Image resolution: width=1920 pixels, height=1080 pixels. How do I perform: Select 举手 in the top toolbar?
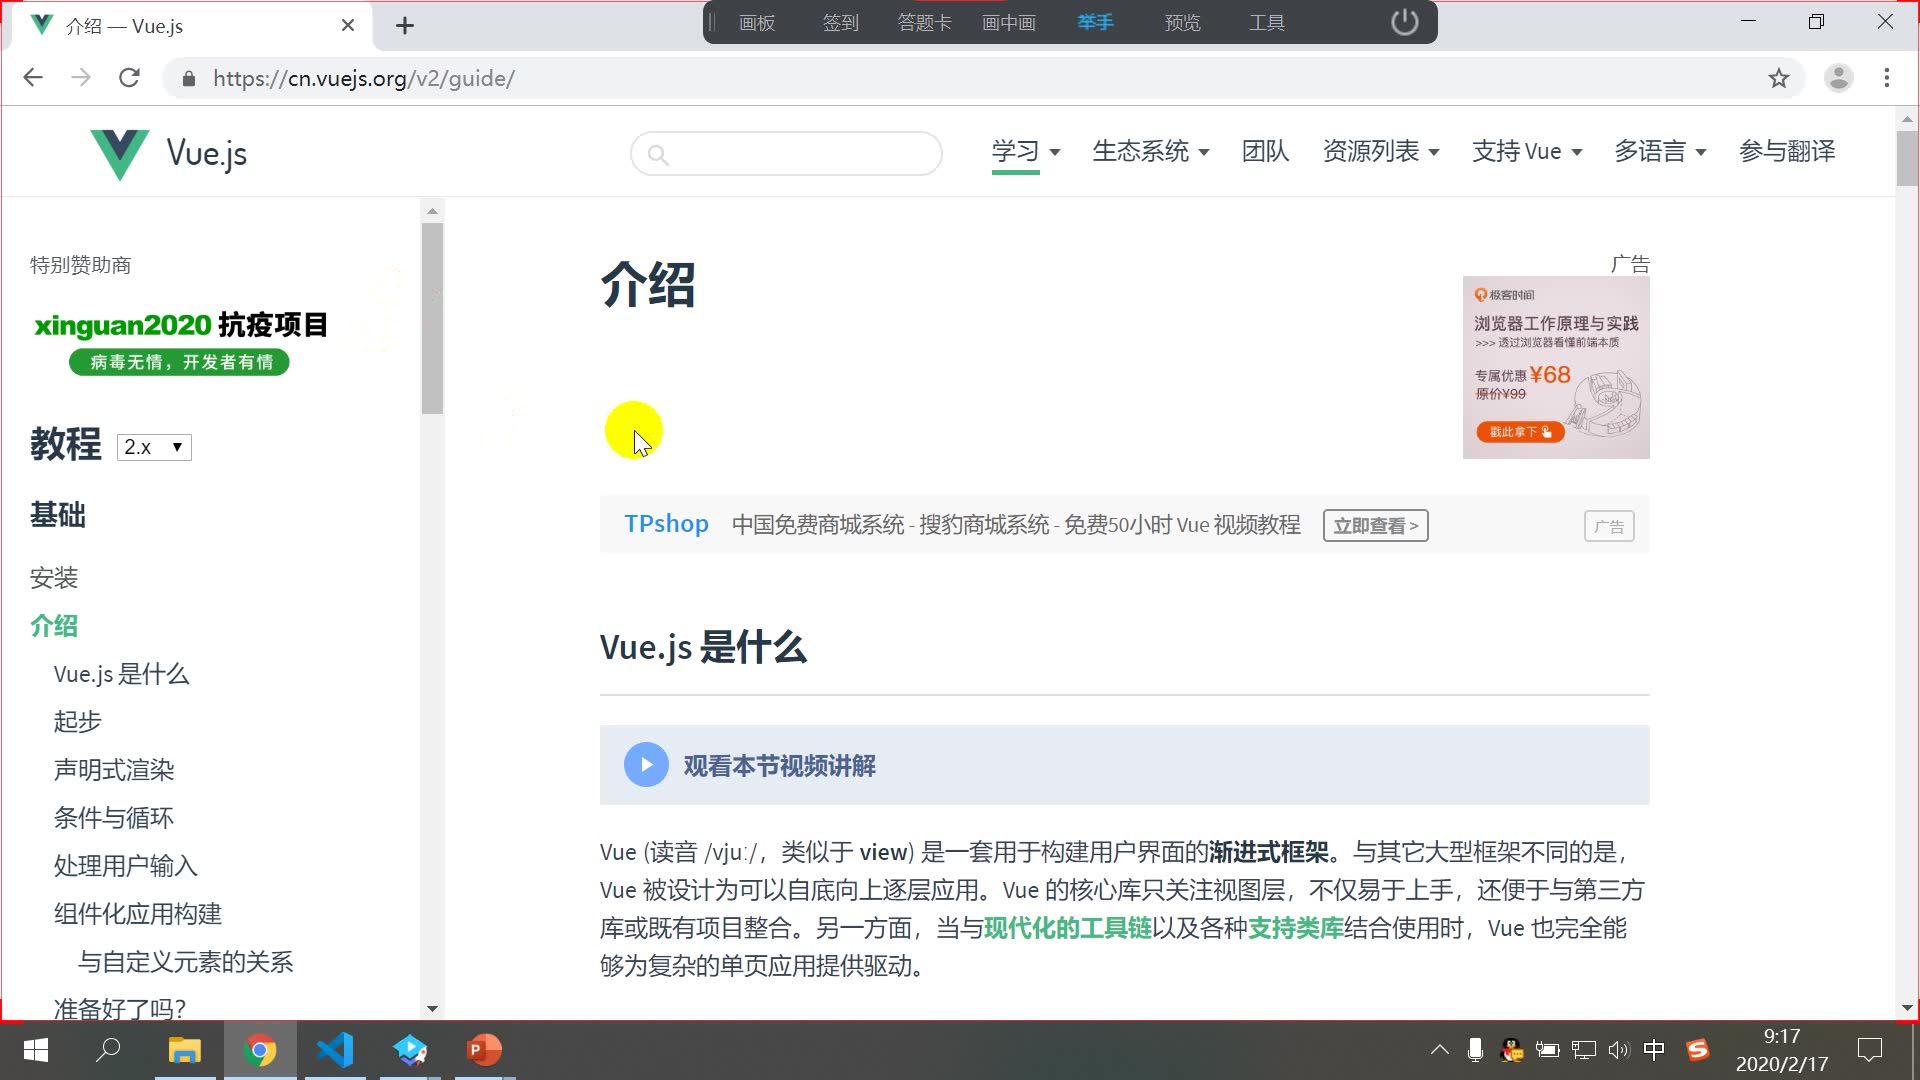tap(1095, 22)
